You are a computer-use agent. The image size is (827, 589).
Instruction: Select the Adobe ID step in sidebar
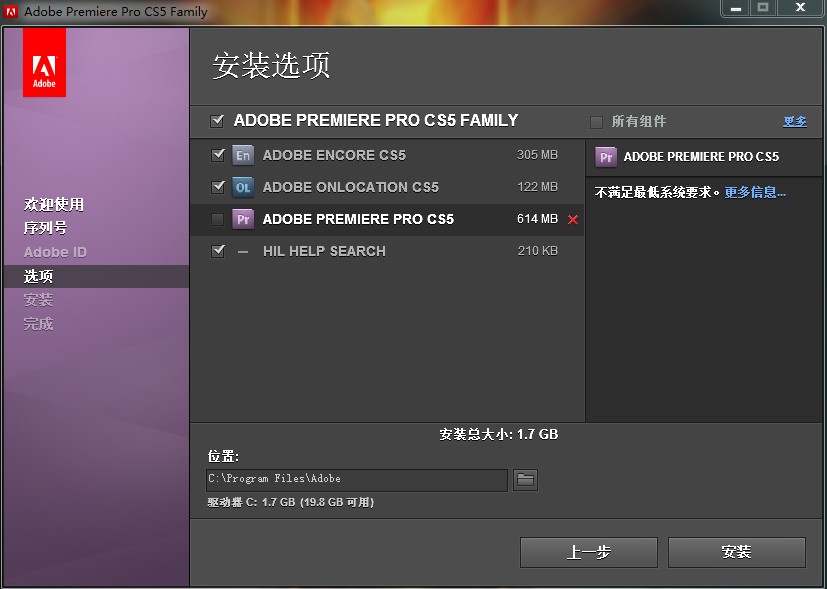[x=55, y=252]
